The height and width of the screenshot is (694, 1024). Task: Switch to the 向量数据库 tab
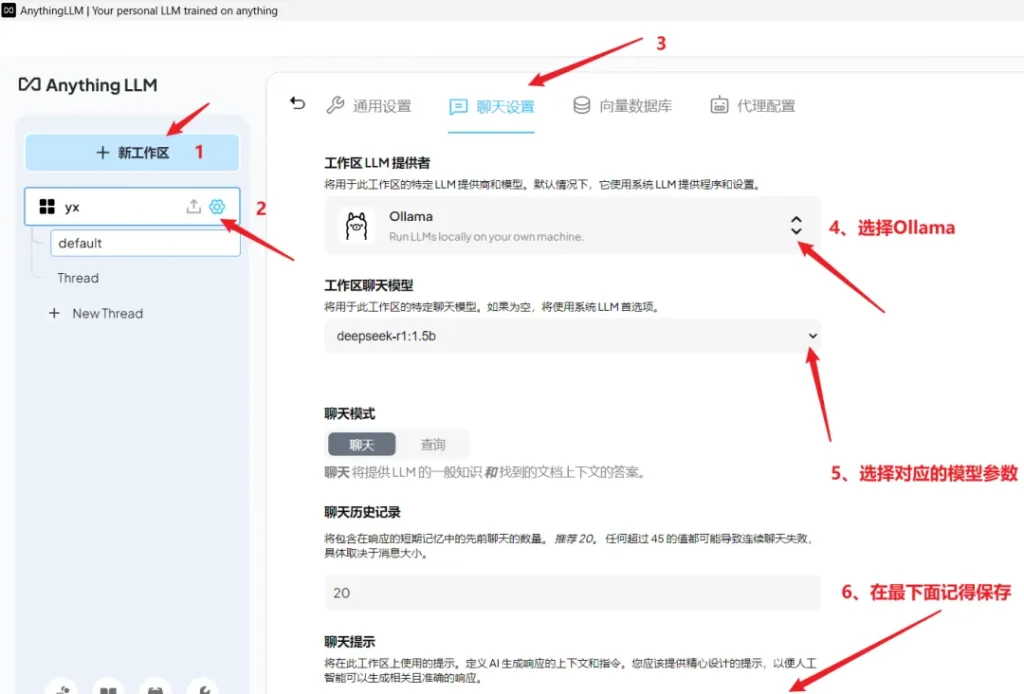pyautogui.click(x=622, y=106)
